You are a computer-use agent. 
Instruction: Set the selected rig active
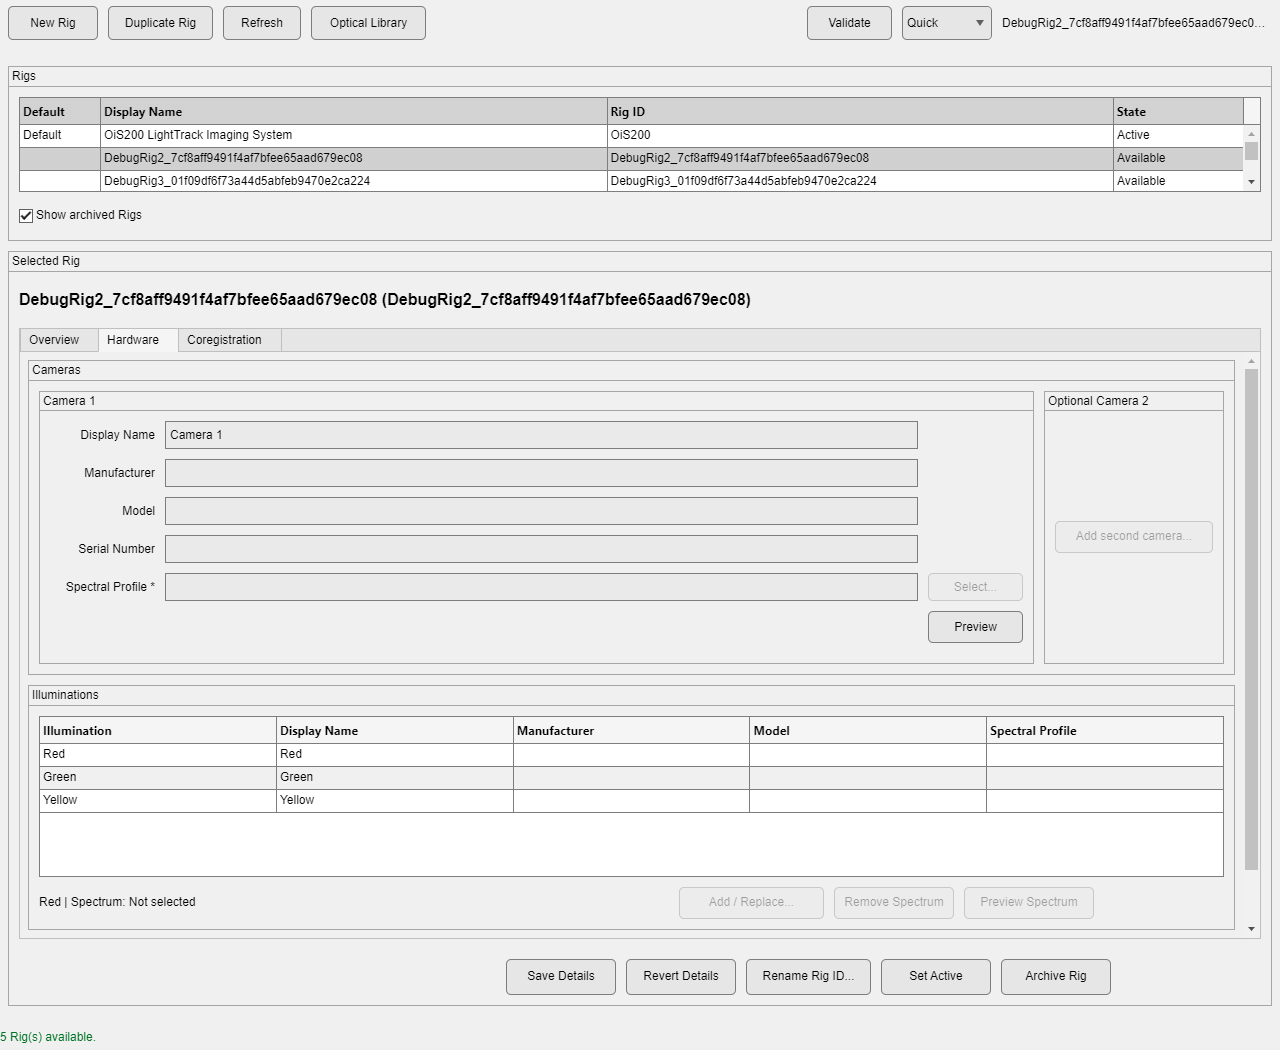pyautogui.click(x=936, y=977)
